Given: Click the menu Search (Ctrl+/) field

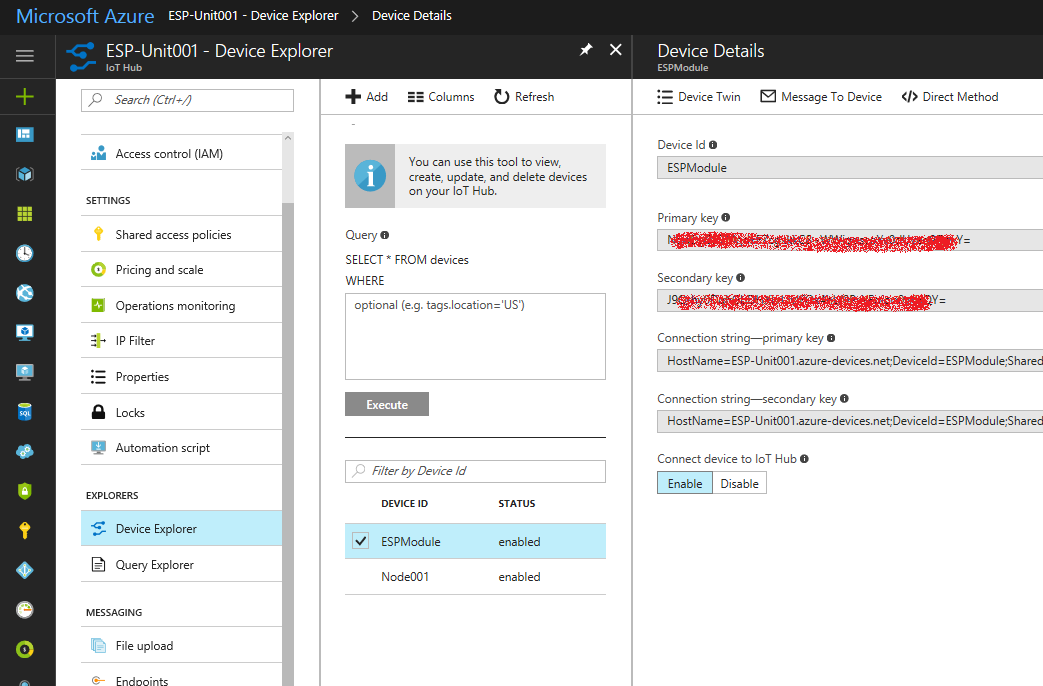Looking at the screenshot, I should [x=187, y=100].
